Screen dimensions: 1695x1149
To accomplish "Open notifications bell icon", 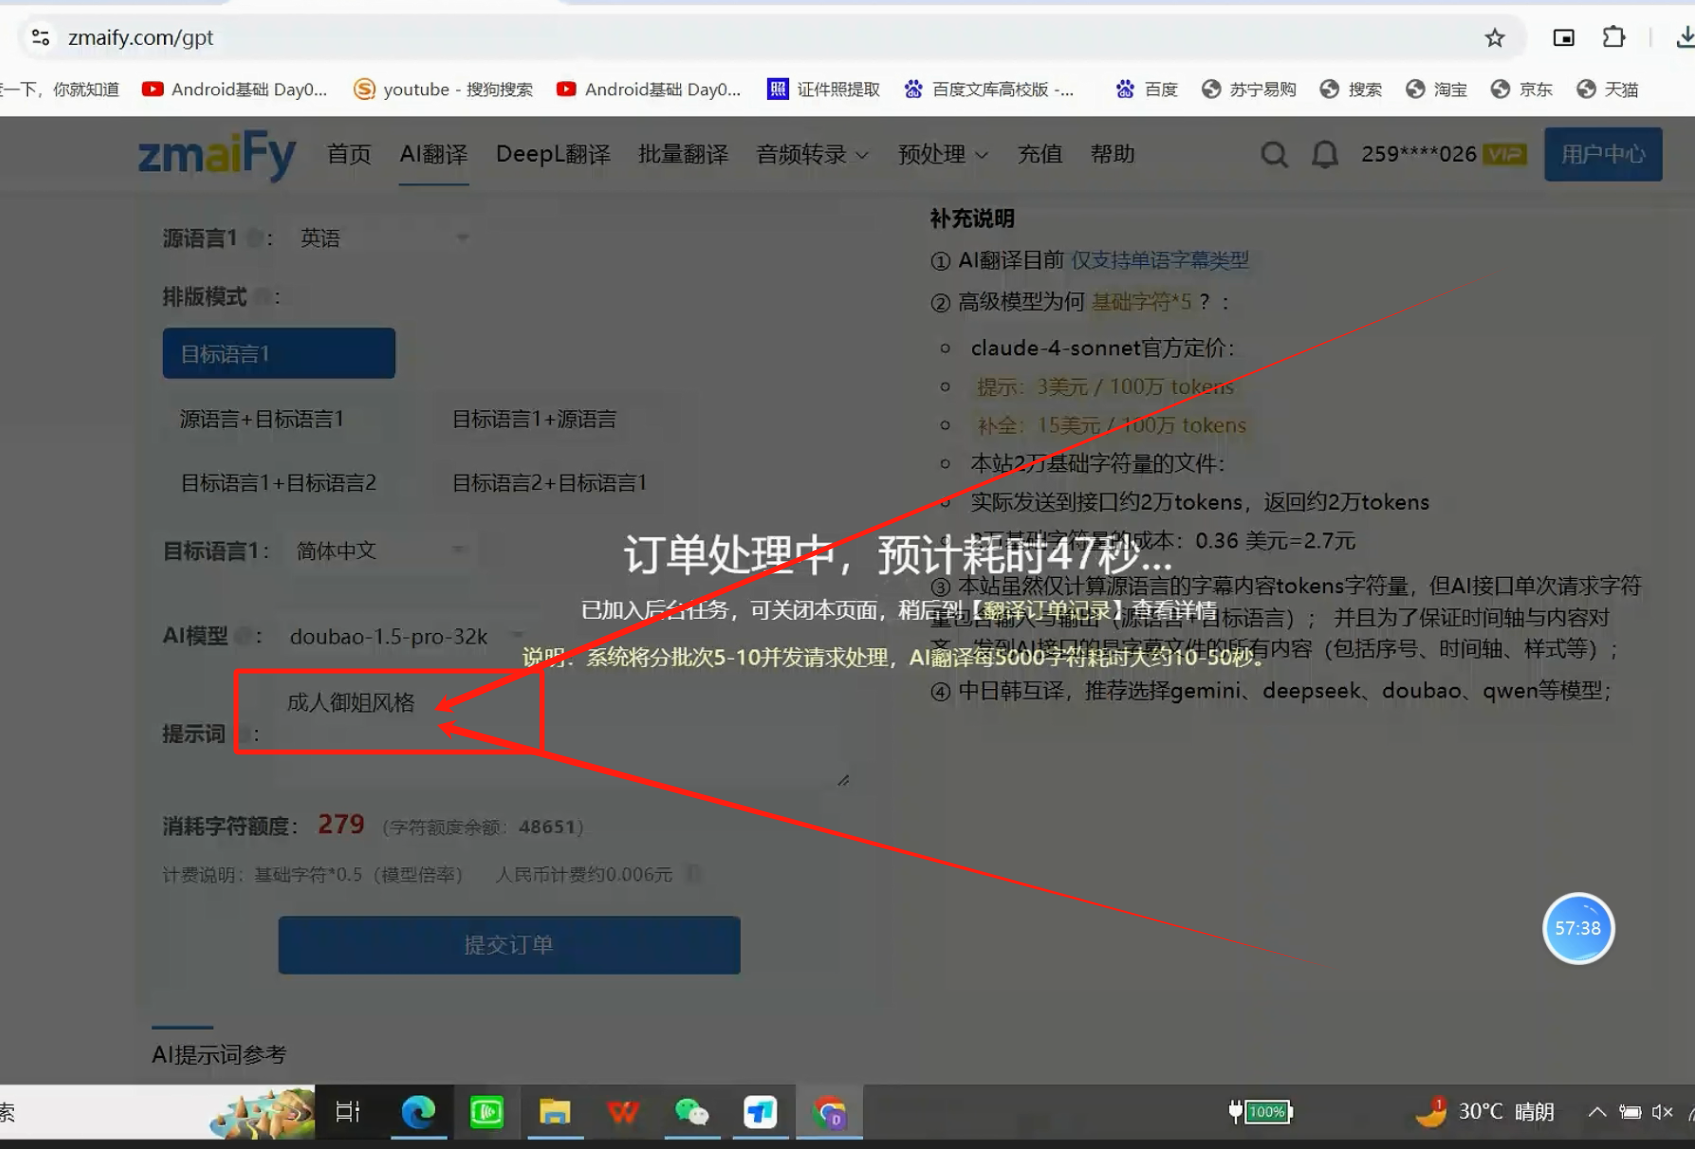I will (1325, 154).
